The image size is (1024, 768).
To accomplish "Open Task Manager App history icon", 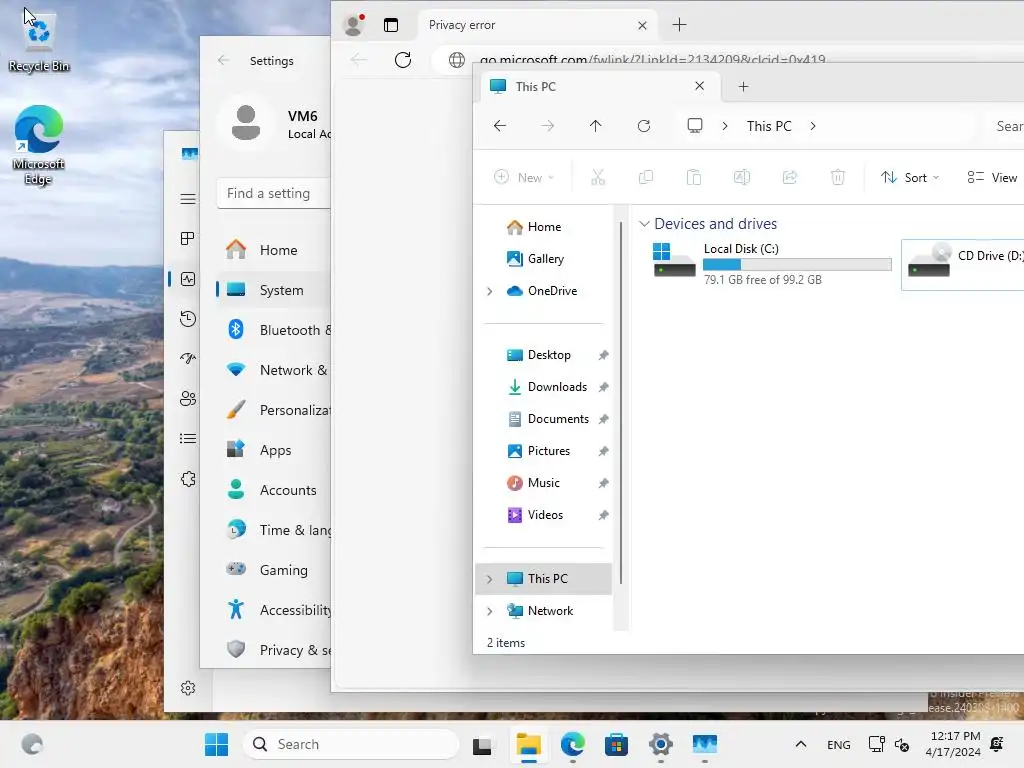I will (x=188, y=319).
